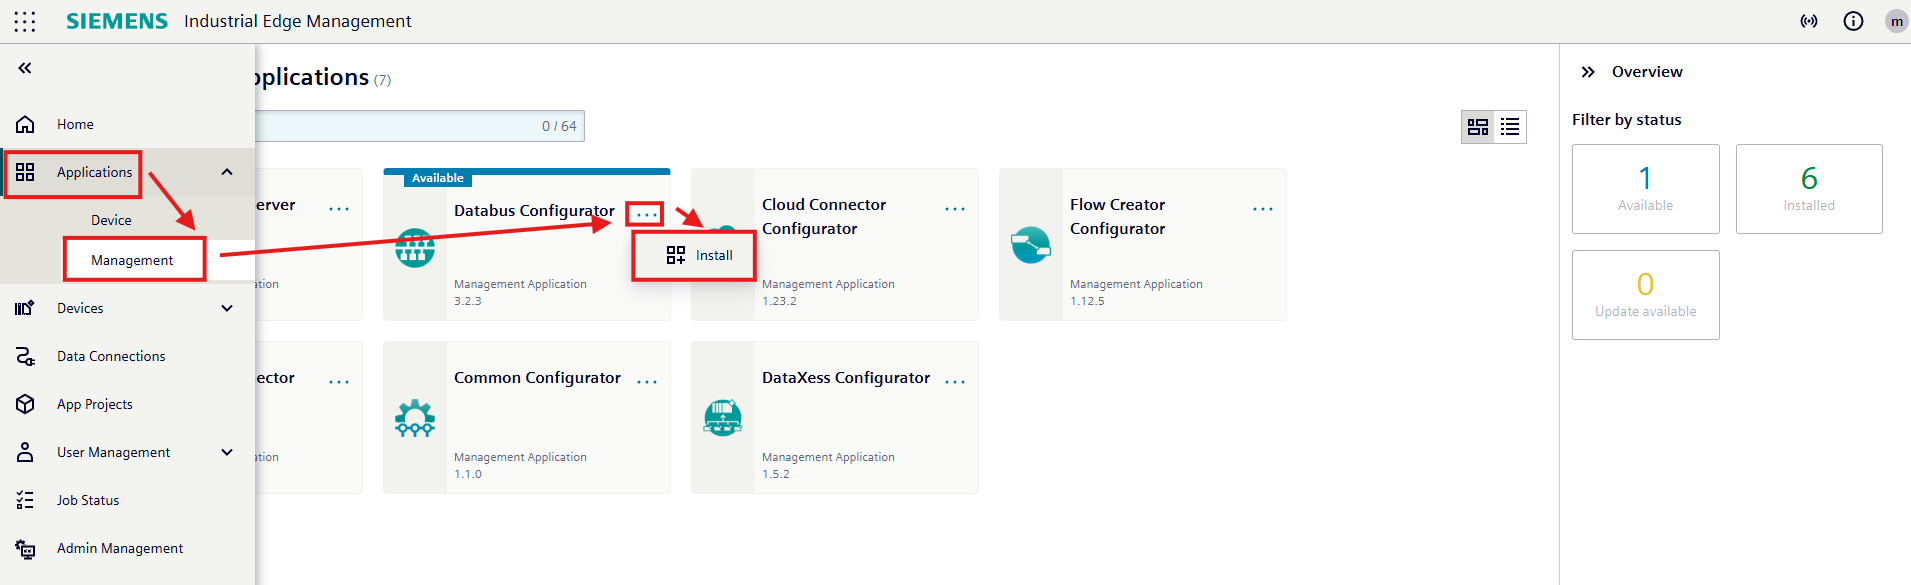This screenshot has width=1911, height=585.
Task: Filter by Installed status tile
Action: coord(1809,189)
